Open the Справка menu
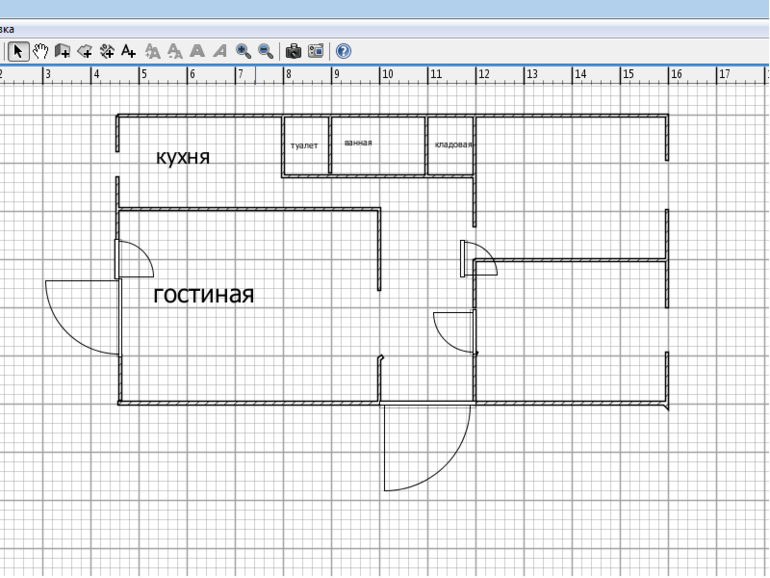 tap(6, 29)
